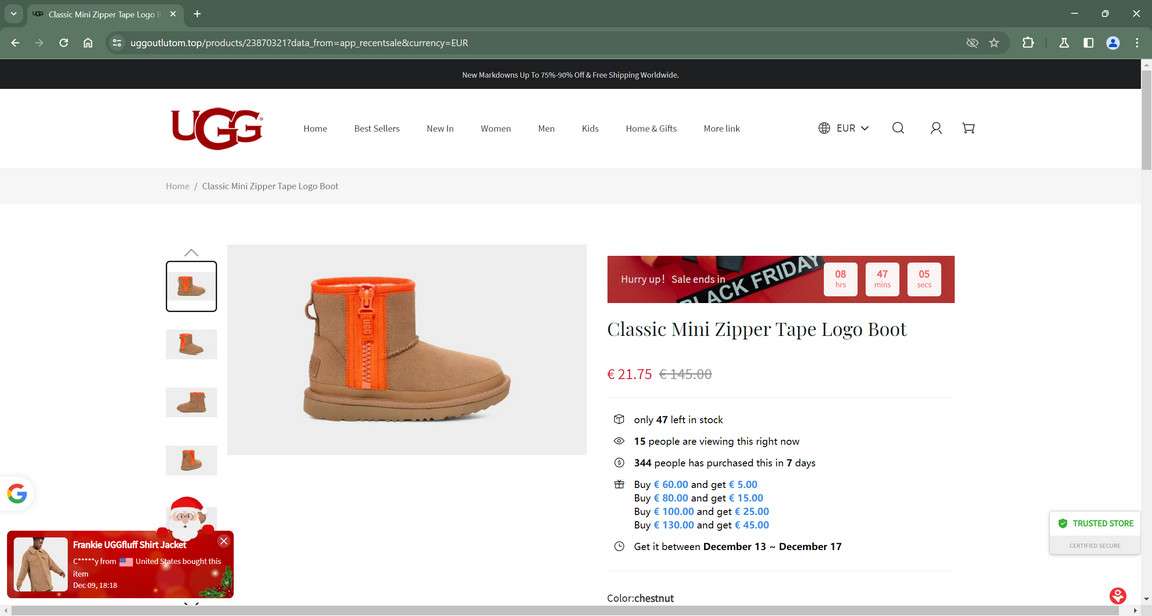Open the Home & Gifts menu
The height and width of the screenshot is (616, 1152).
click(x=651, y=129)
